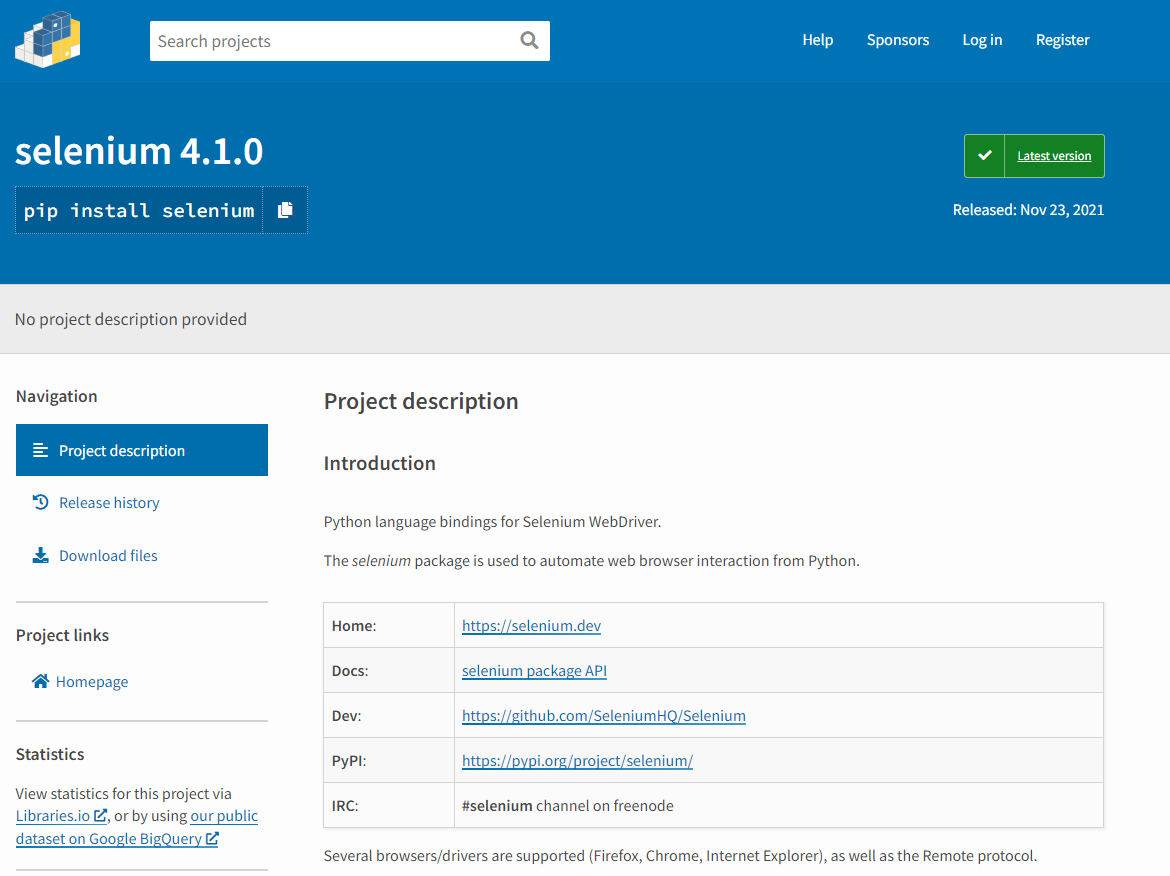Click the IRC: table cell
Viewport: 1170px width, 876px height.
point(389,806)
